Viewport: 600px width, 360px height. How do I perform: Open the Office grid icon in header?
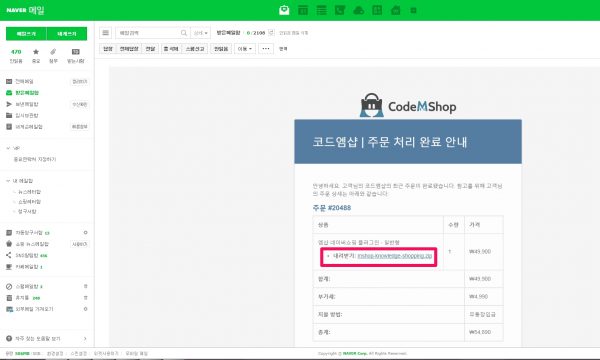[377, 10]
